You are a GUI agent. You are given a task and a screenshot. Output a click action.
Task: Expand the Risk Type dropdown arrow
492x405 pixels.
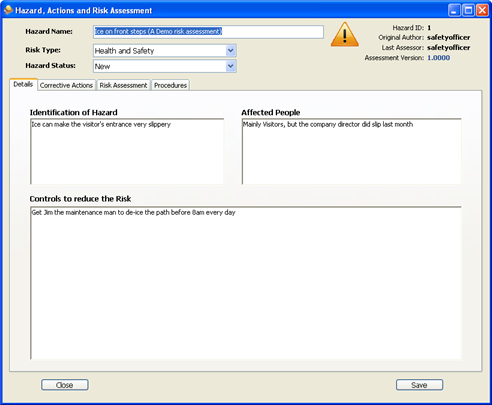(230, 51)
